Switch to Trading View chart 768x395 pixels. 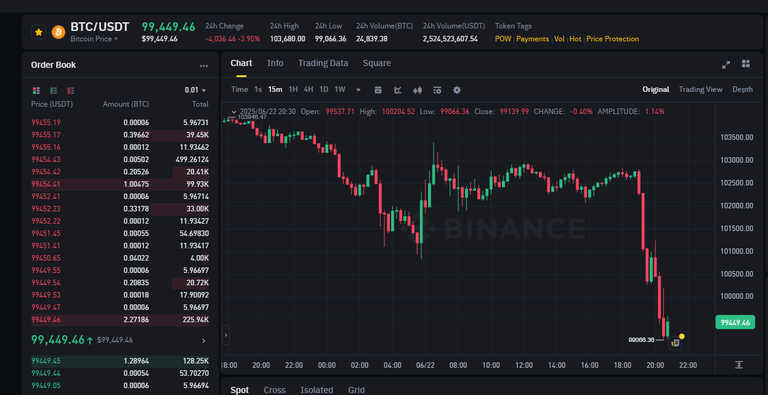(700, 90)
